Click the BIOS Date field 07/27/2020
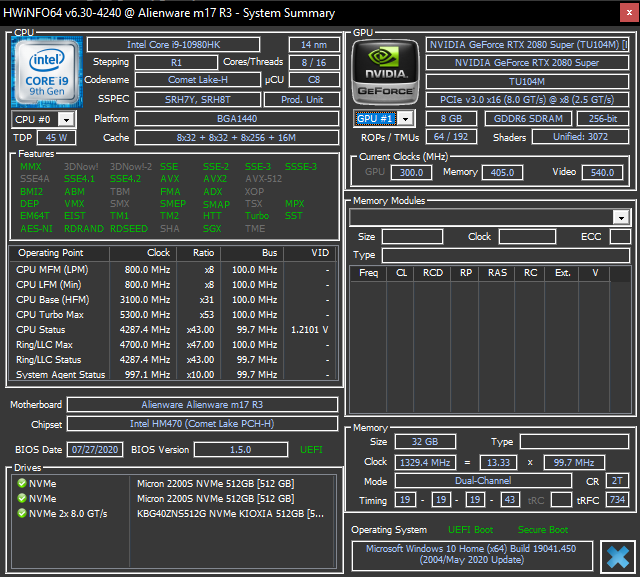640x577 pixels. pyautogui.click(x=96, y=449)
